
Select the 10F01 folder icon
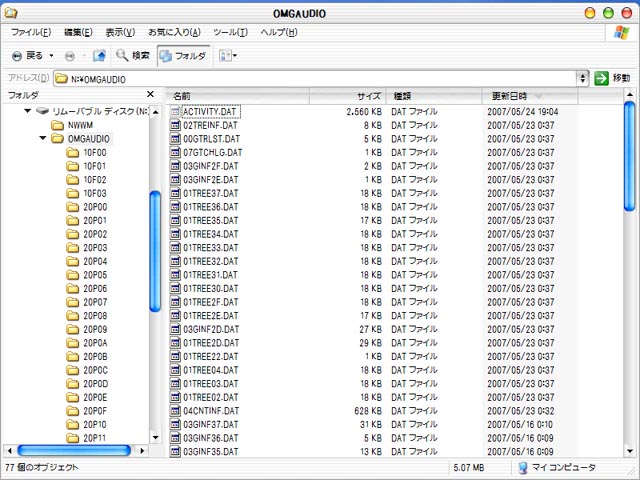(72, 166)
